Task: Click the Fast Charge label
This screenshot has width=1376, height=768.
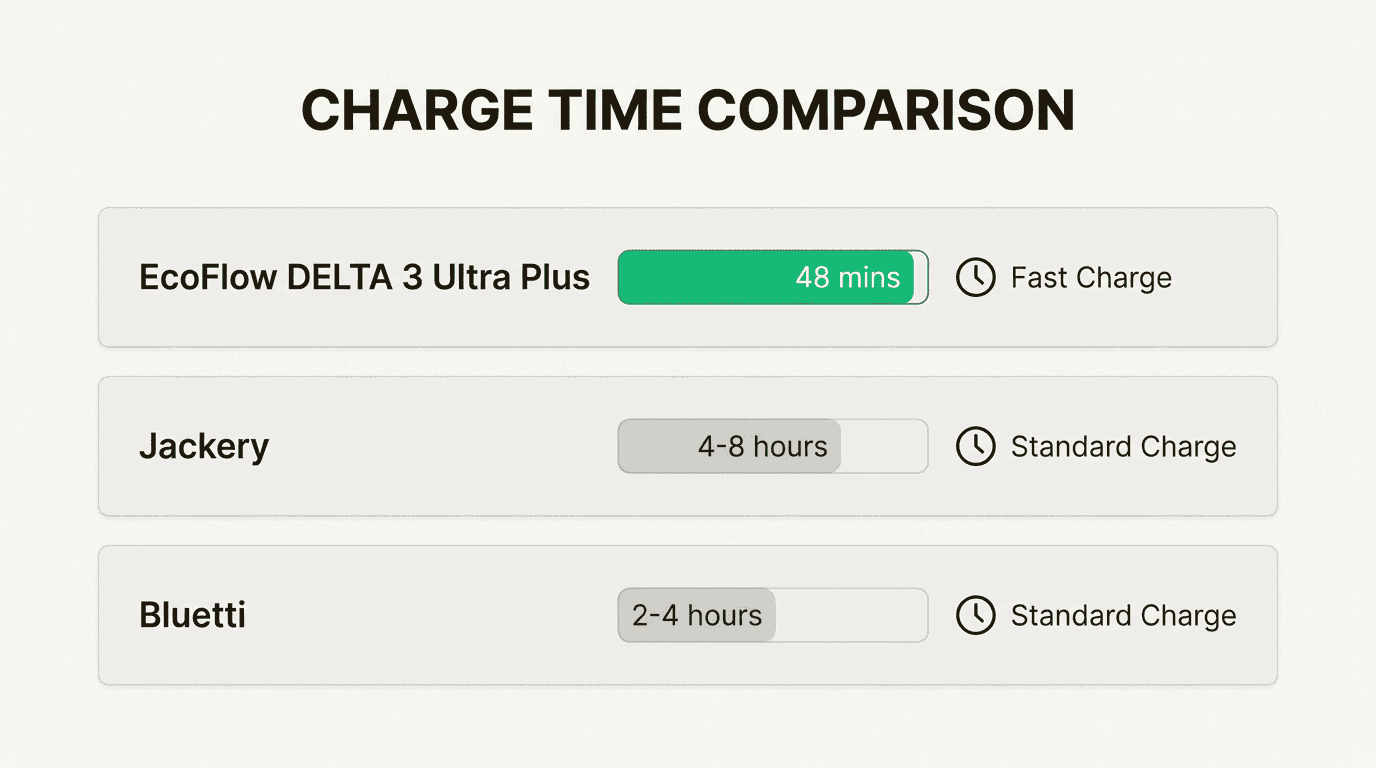Action: pos(1091,277)
